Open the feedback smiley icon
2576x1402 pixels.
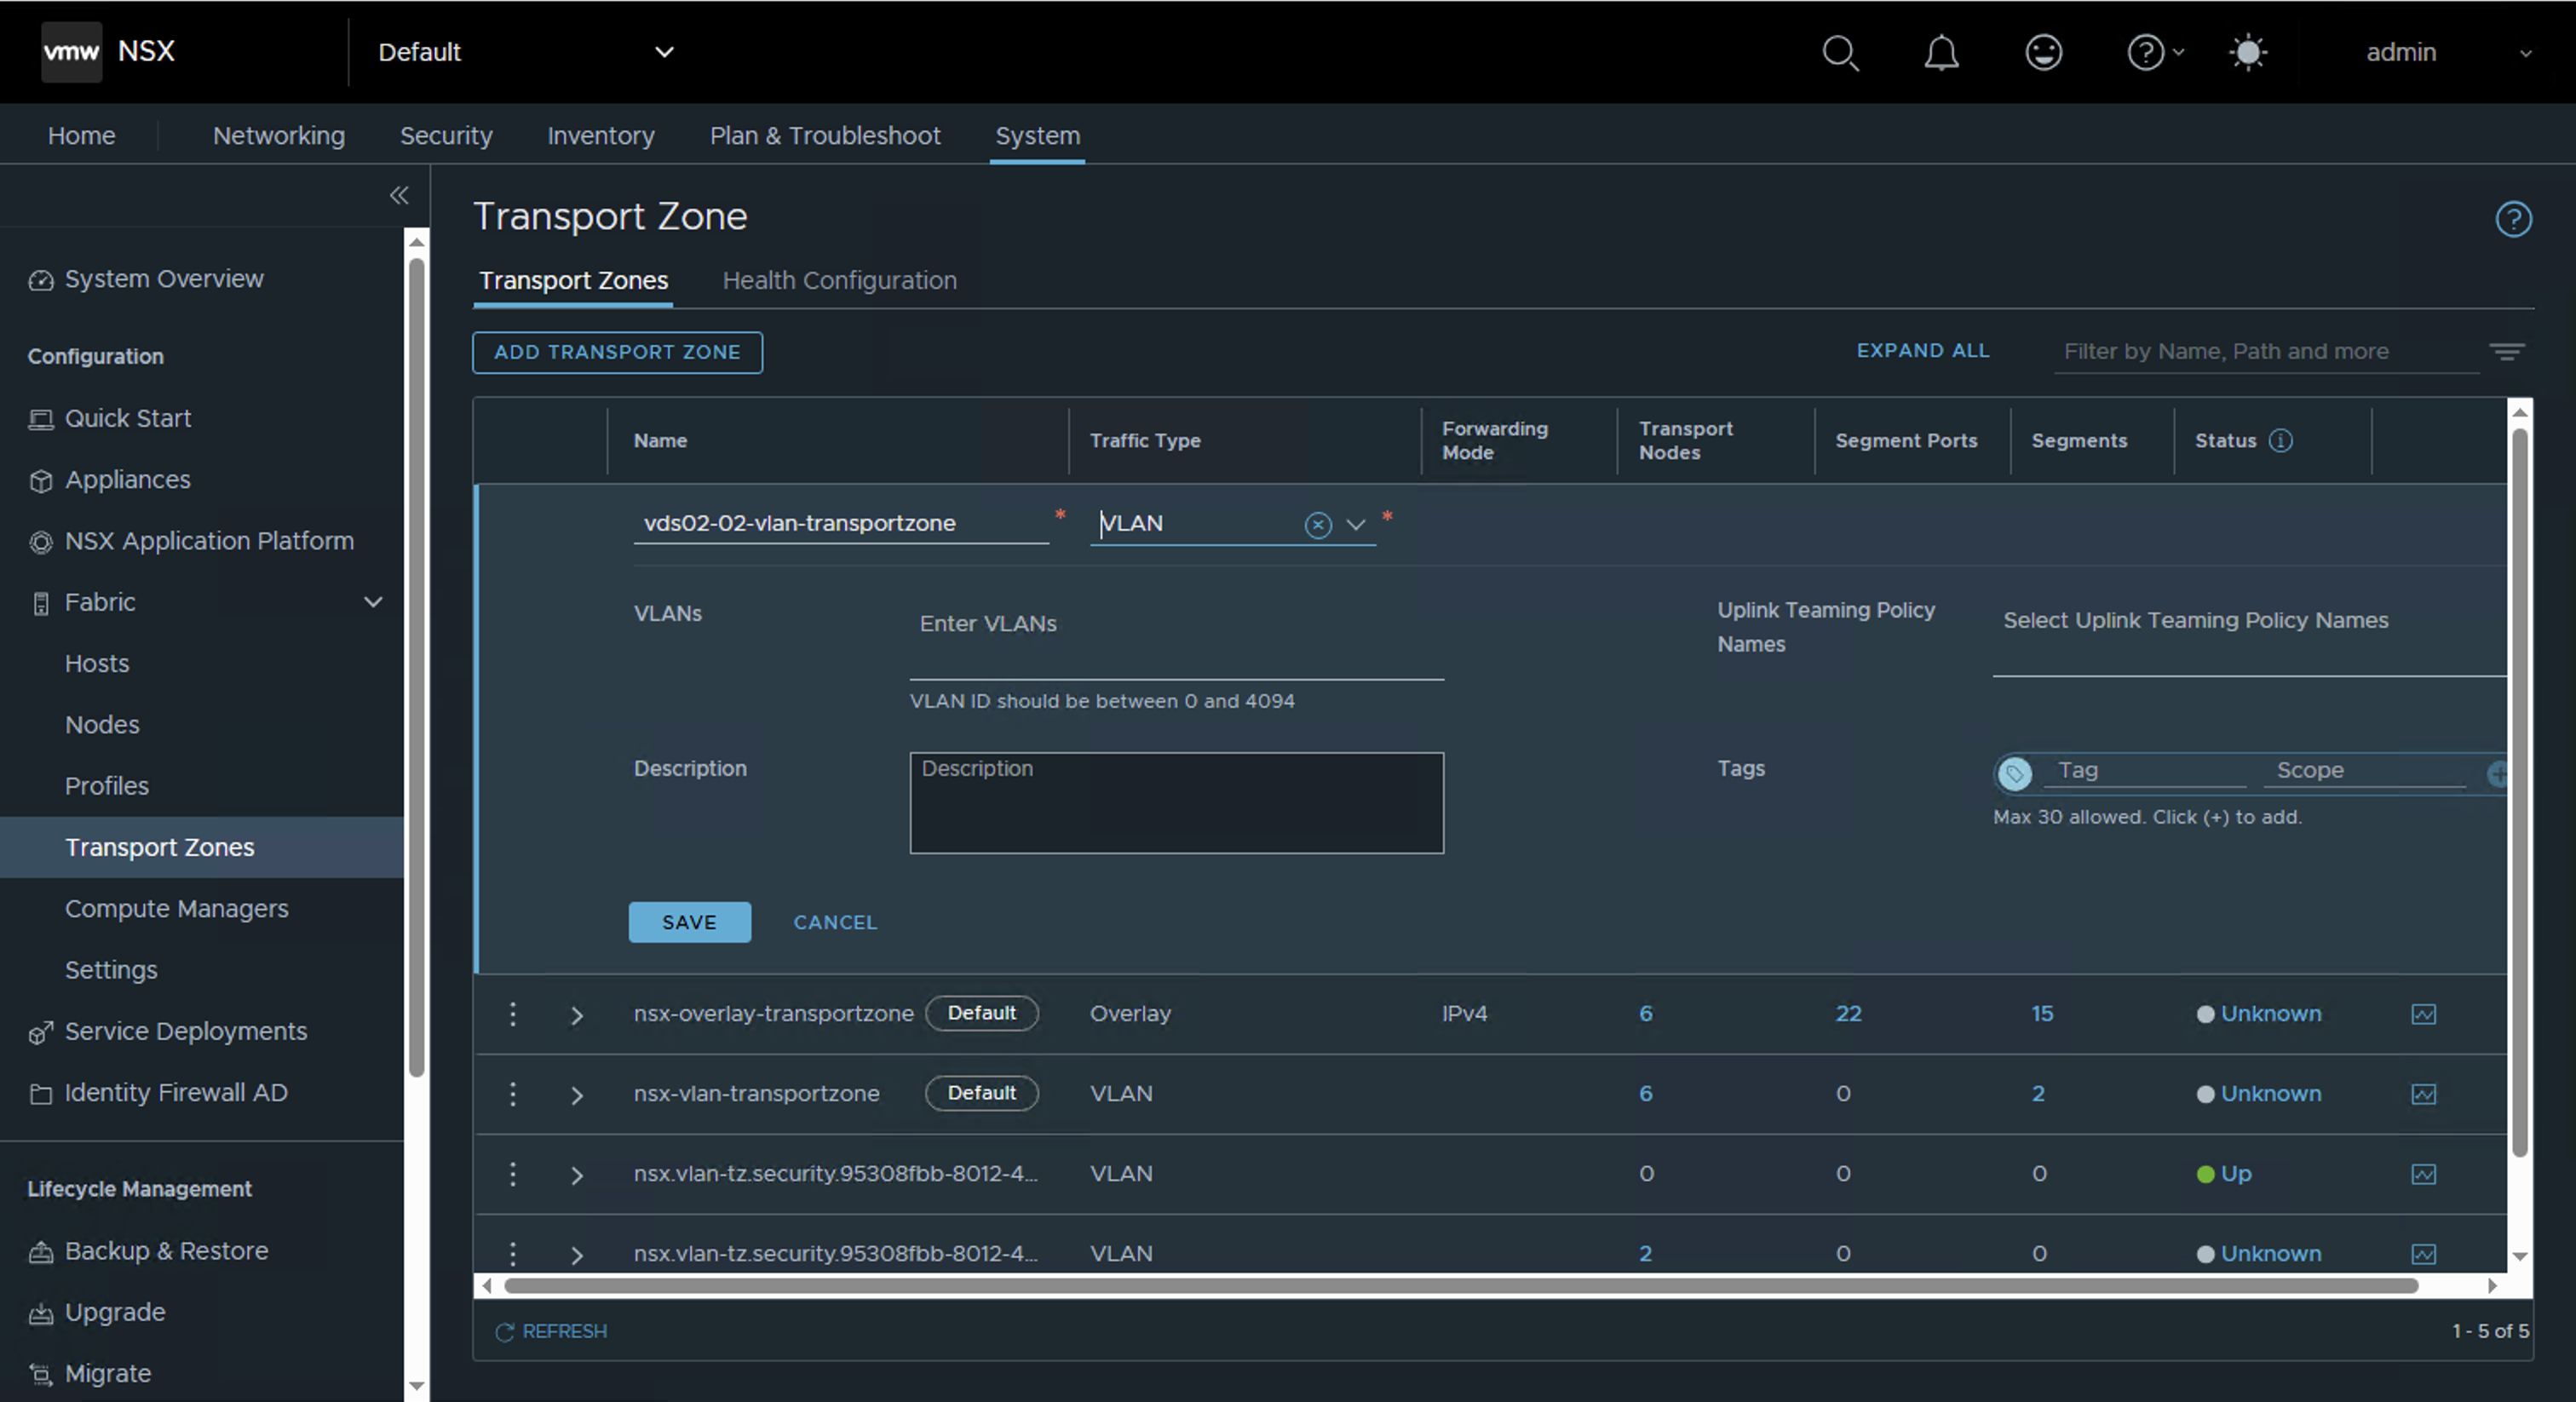pos(2043,52)
